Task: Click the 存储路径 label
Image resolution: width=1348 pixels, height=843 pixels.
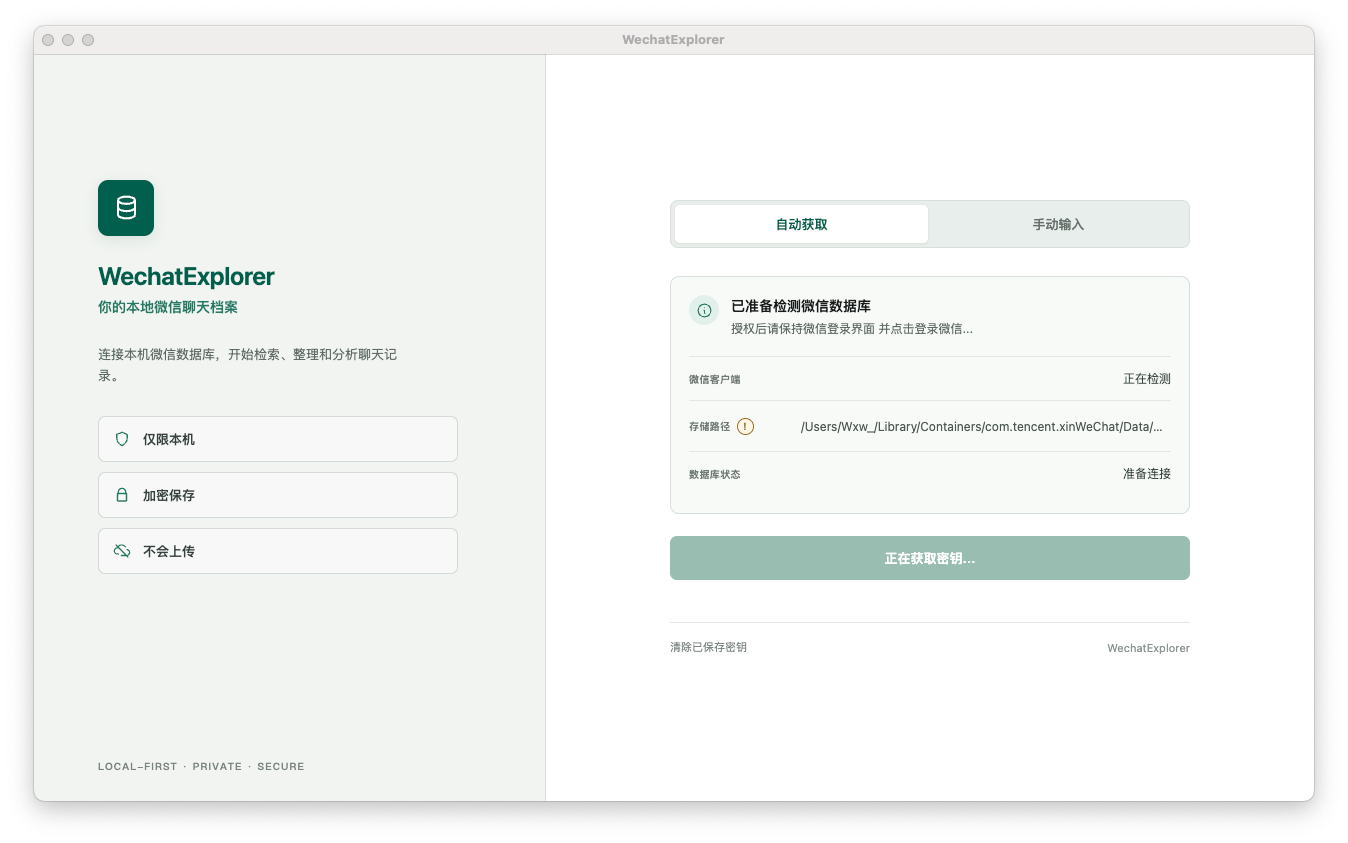Action: click(710, 427)
